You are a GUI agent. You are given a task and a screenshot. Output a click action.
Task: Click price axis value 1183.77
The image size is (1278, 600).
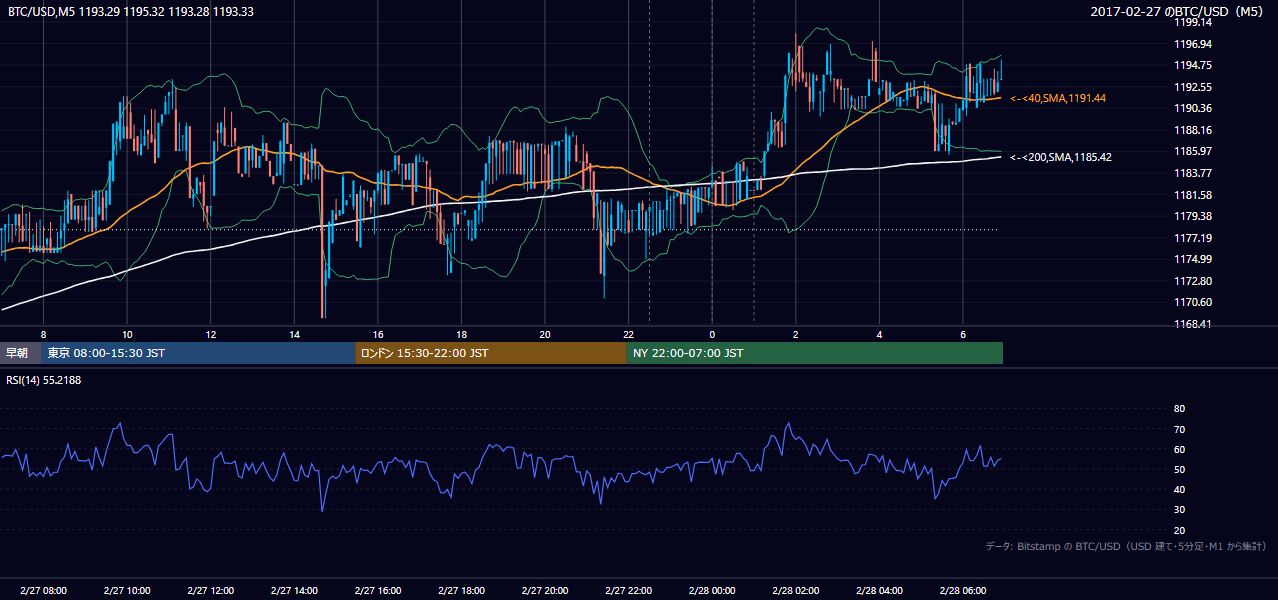(x=1192, y=173)
